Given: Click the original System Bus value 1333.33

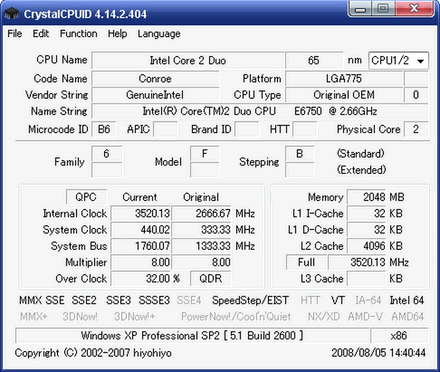Looking at the screenshot, I should 201,246.
